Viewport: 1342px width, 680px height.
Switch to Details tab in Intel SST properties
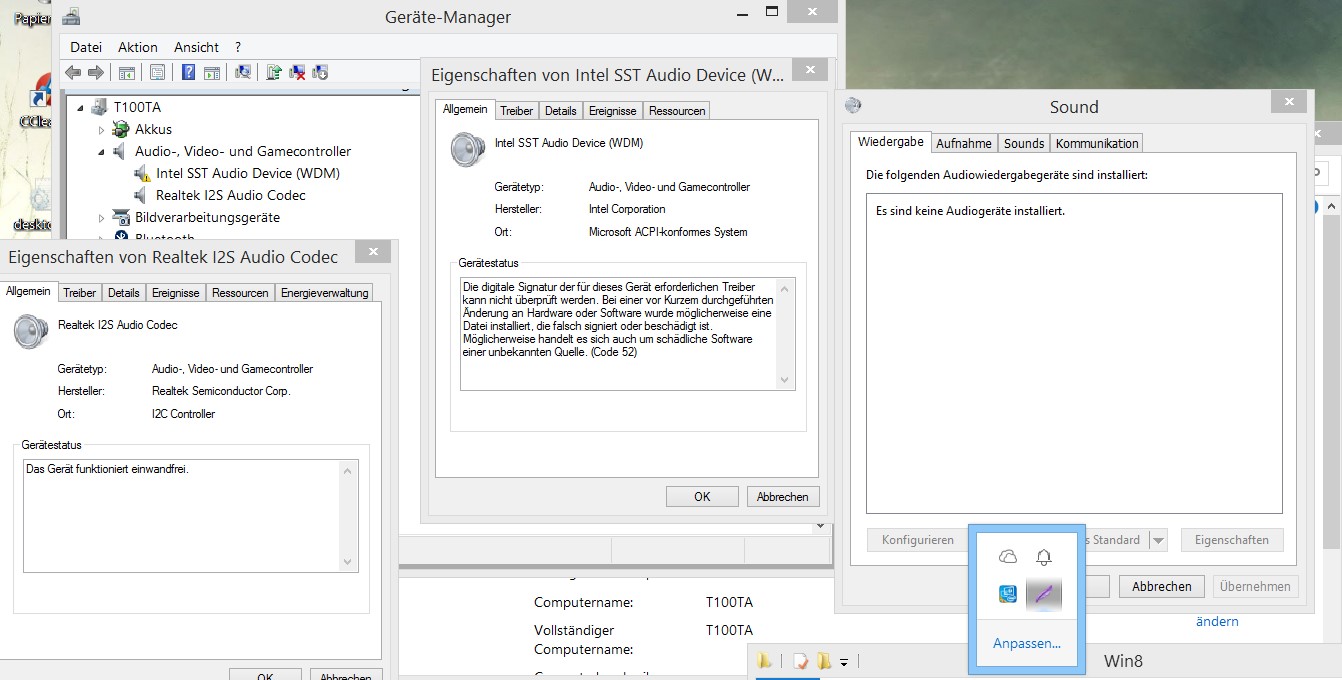(x=561, y=111)
